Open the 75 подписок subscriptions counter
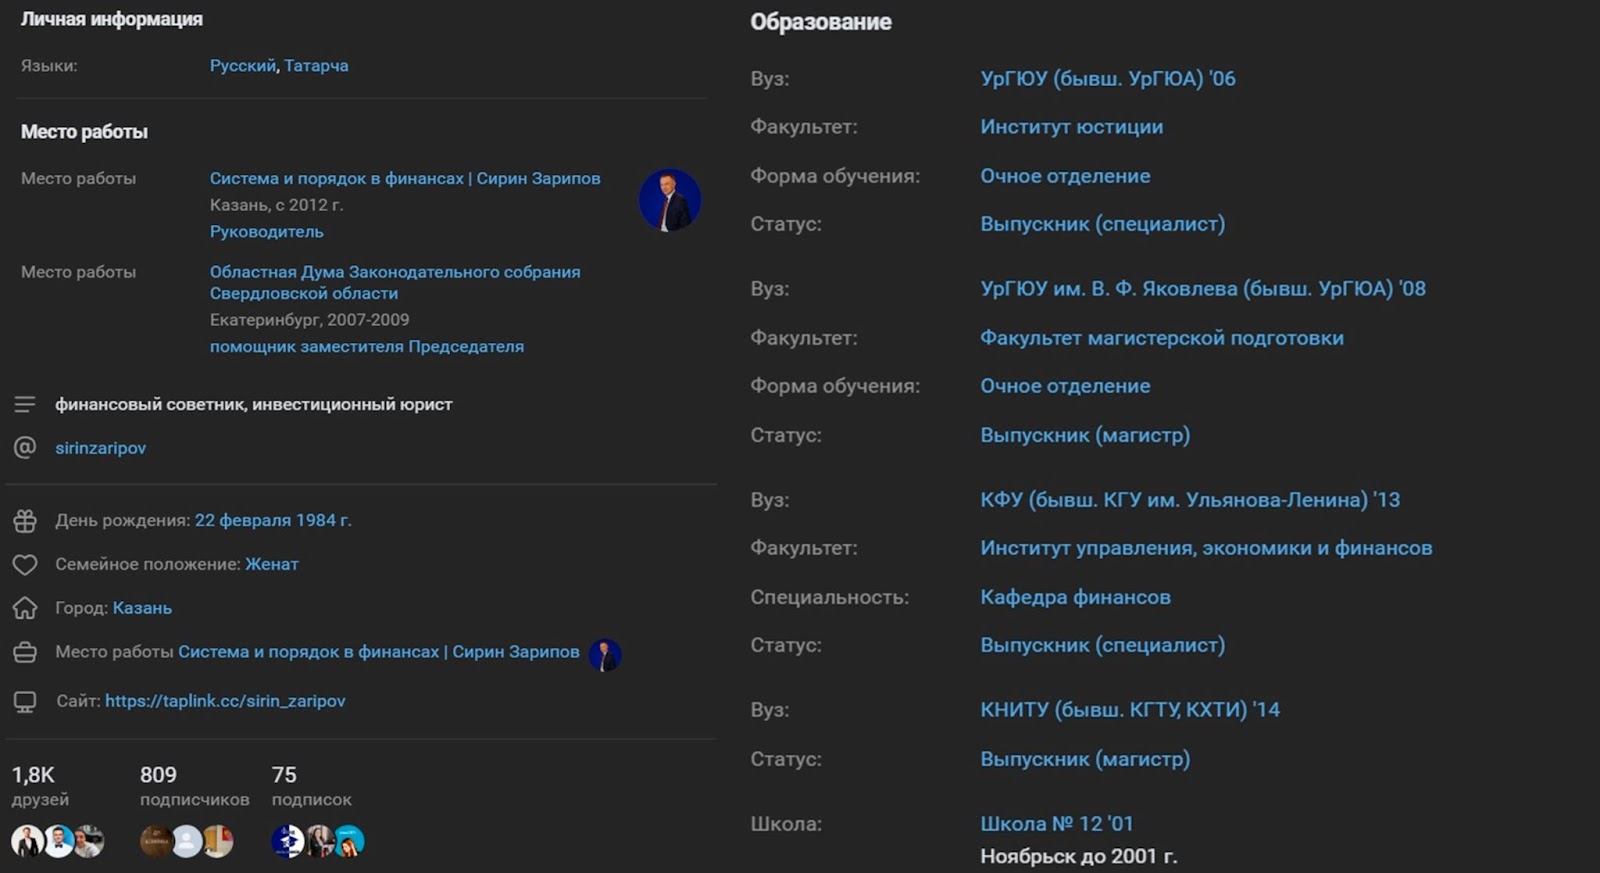 (x=311, y=786)
